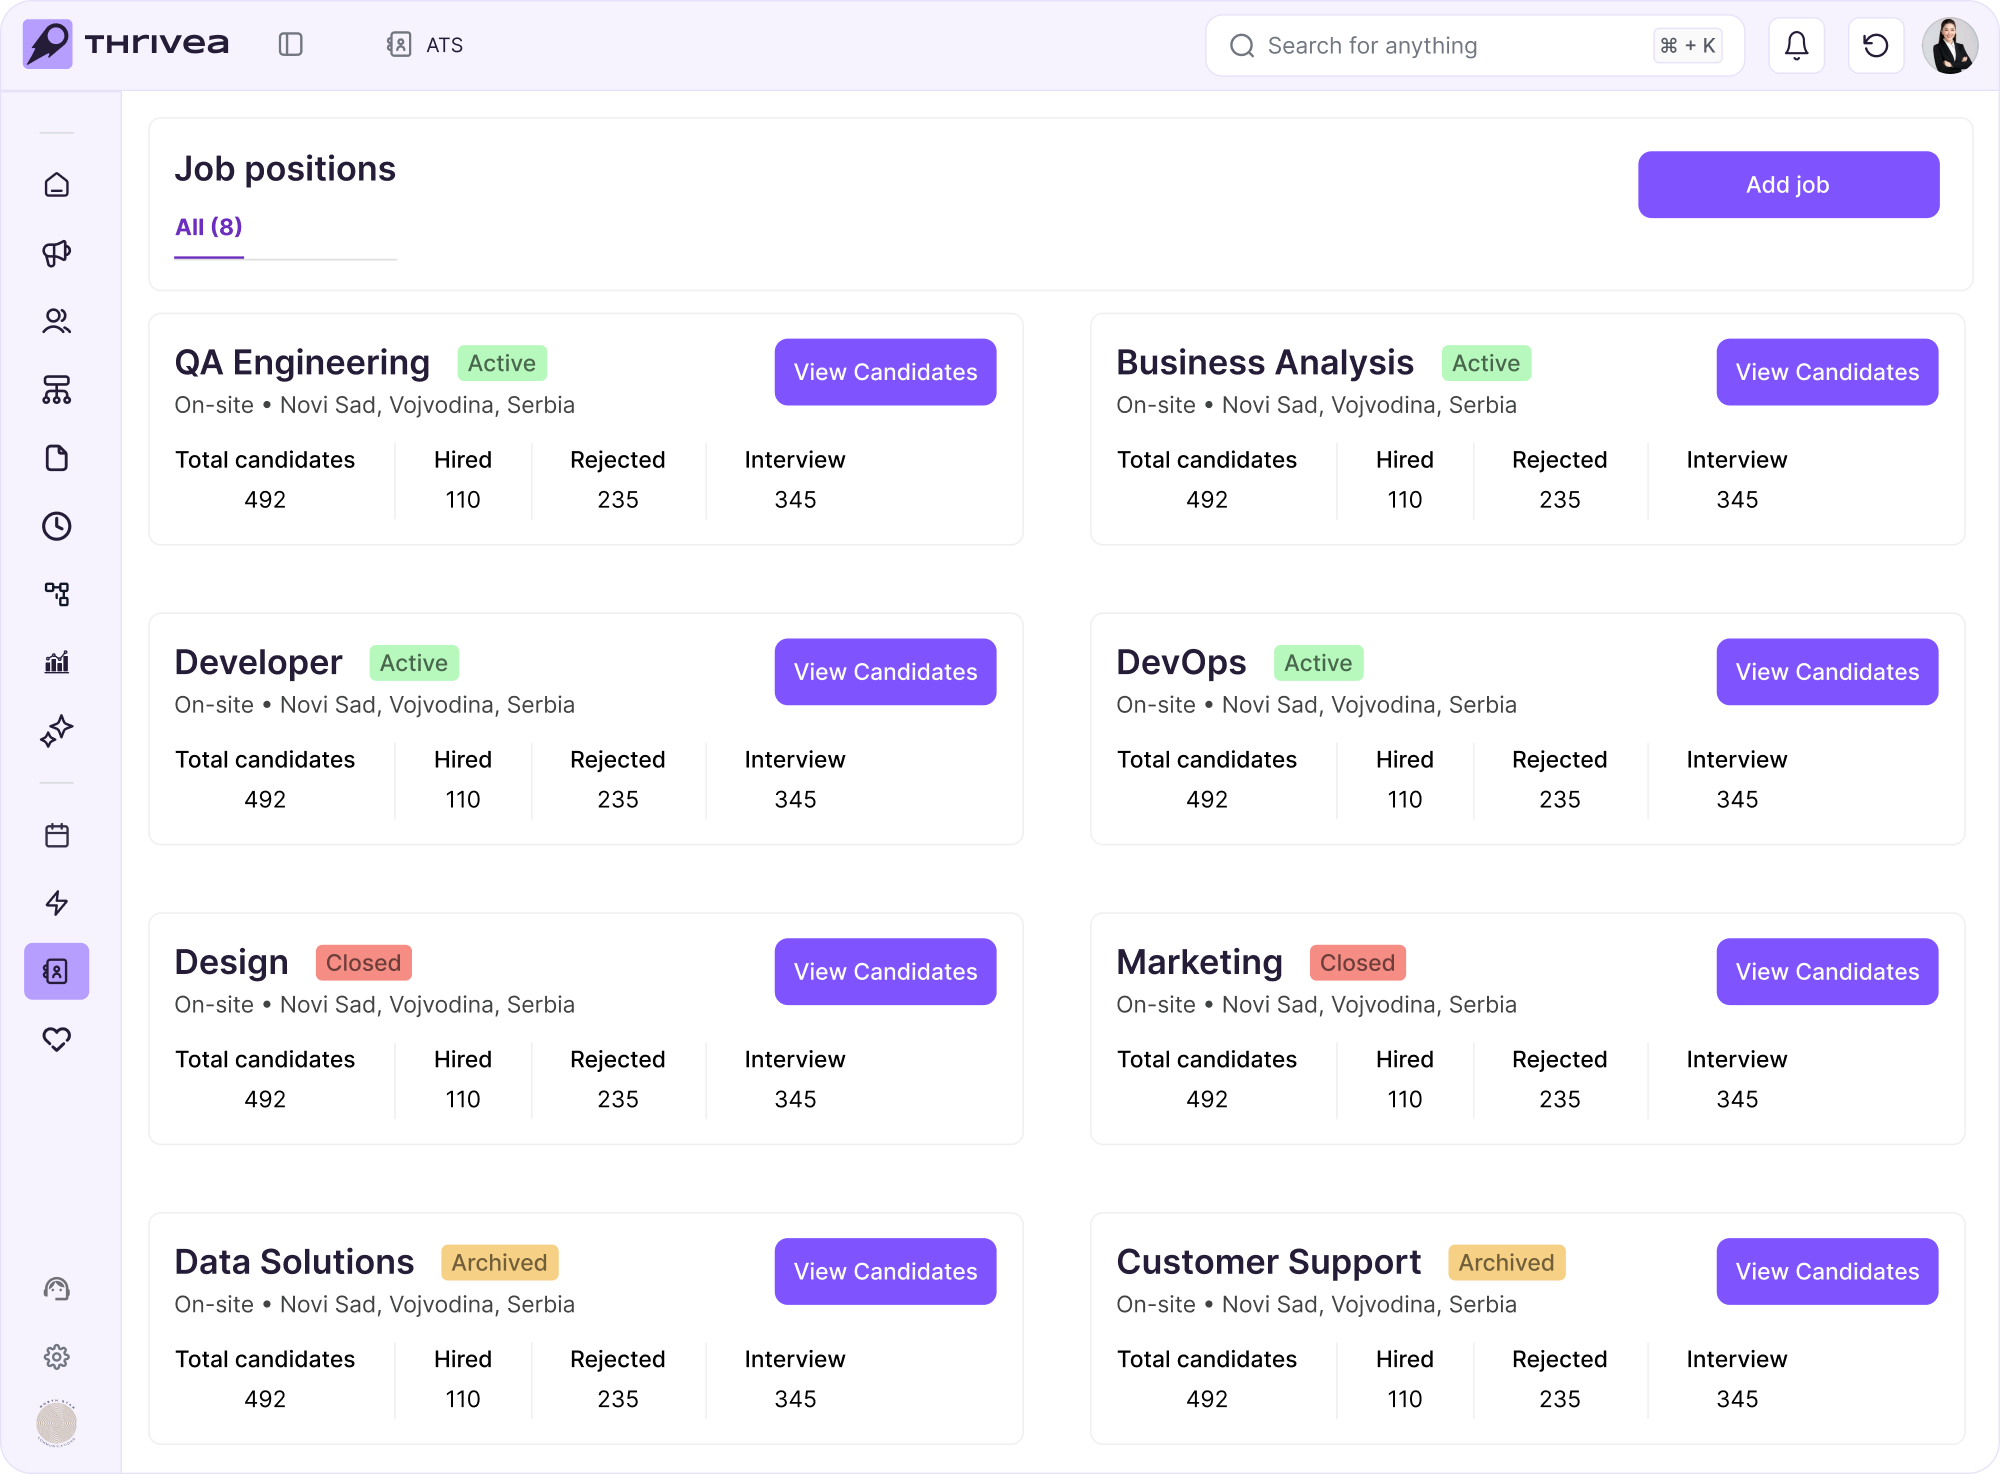Click the ⌘ + K shortcut badge
This screenshot has width=2000, height=1474.
point(1687,45)
